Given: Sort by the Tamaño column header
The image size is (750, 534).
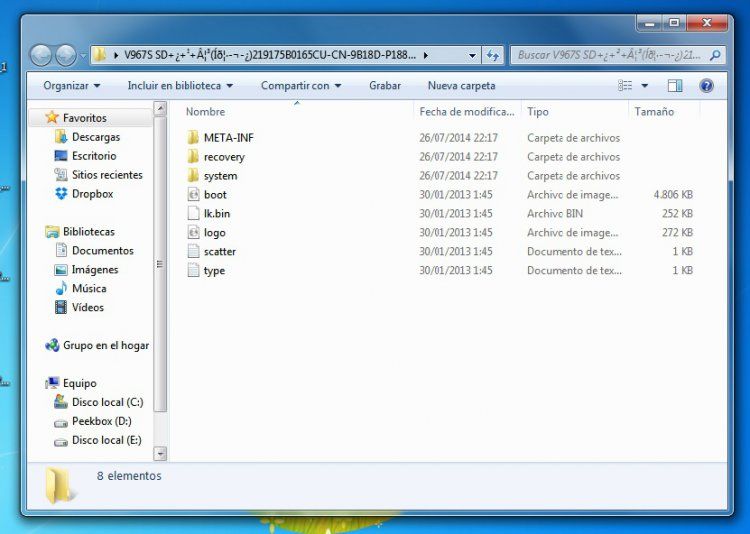Looking at the screenshot, I should [654, 111].
